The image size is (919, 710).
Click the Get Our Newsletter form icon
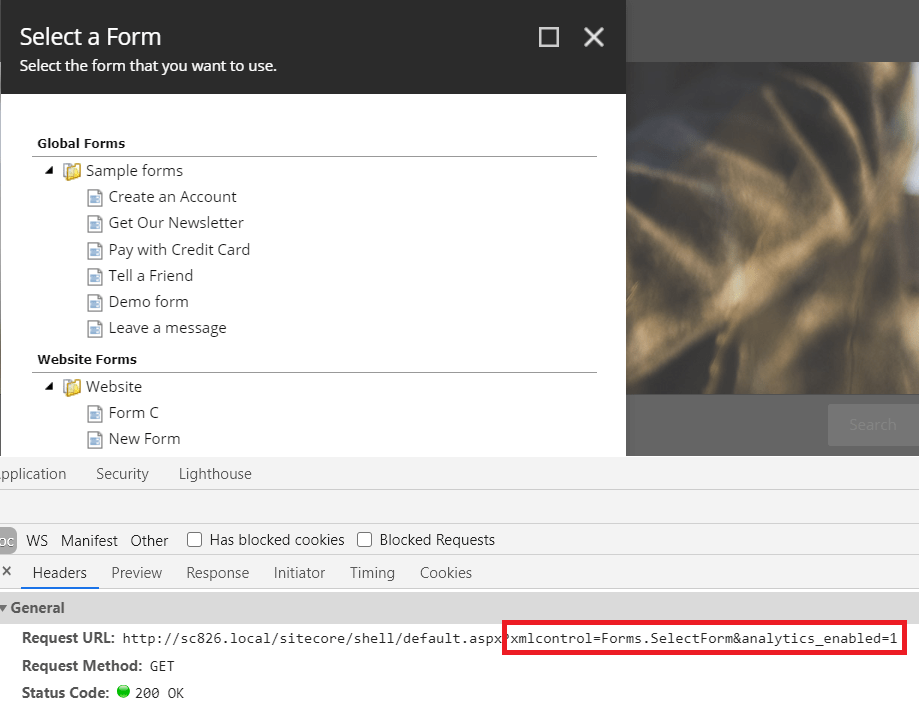tap(95, 223)
